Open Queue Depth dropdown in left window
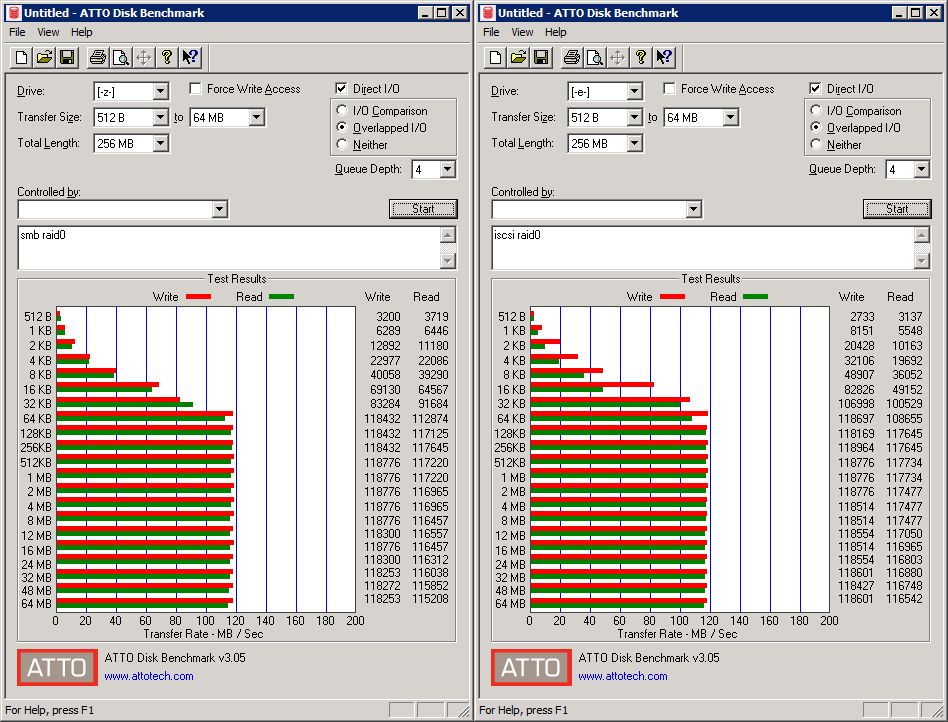Screen dimensions: 948x722 [x=447, y=169]
